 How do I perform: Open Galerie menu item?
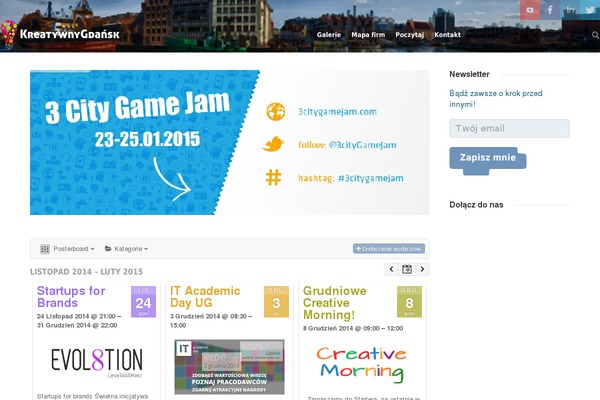click(329, 35)
